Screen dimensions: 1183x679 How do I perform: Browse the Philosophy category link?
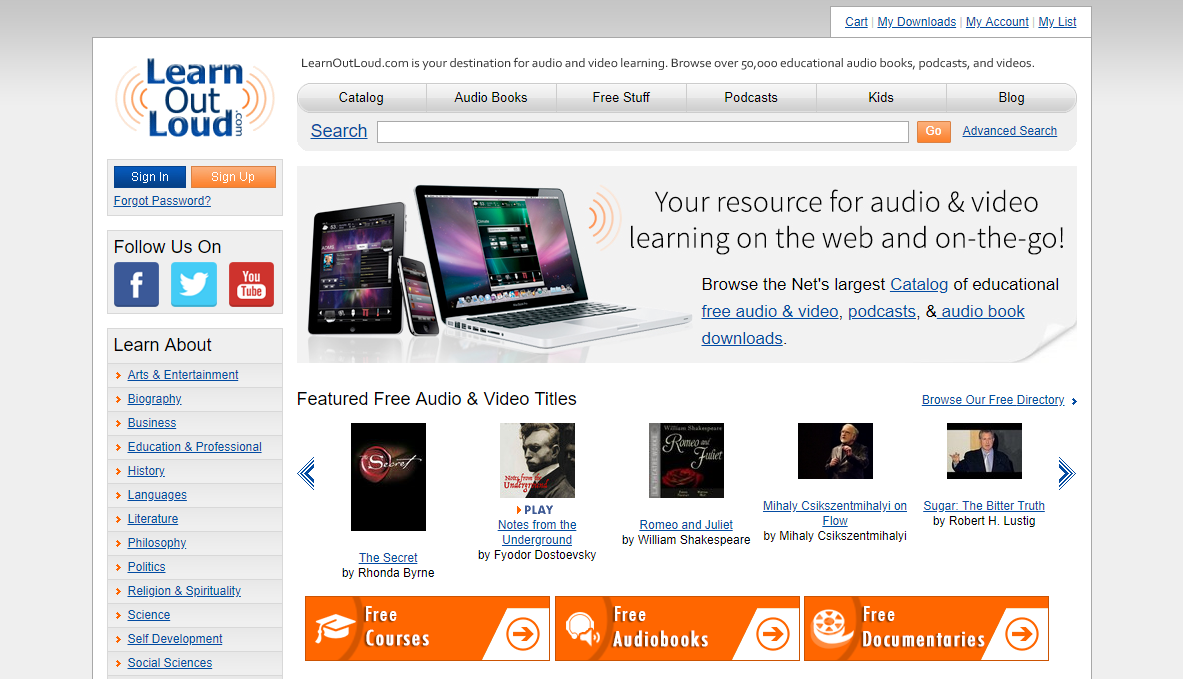click(157, 542)
